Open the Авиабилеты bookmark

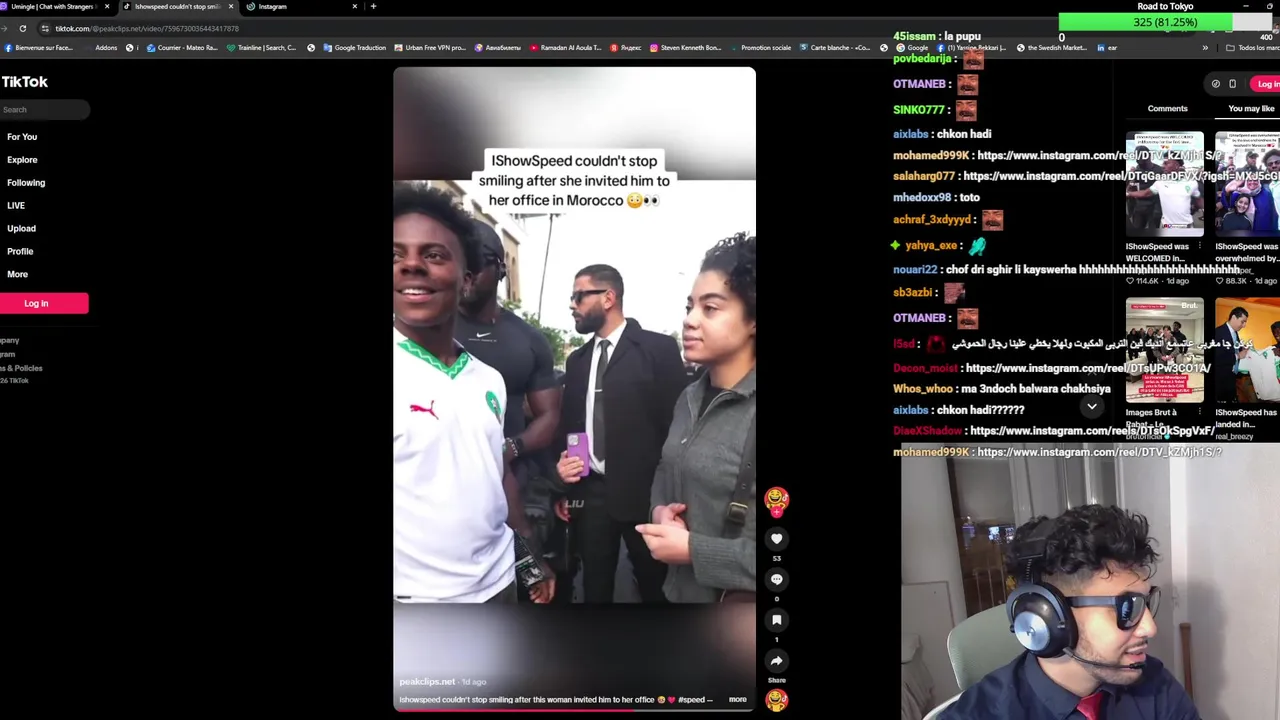[x=498, y=47]
